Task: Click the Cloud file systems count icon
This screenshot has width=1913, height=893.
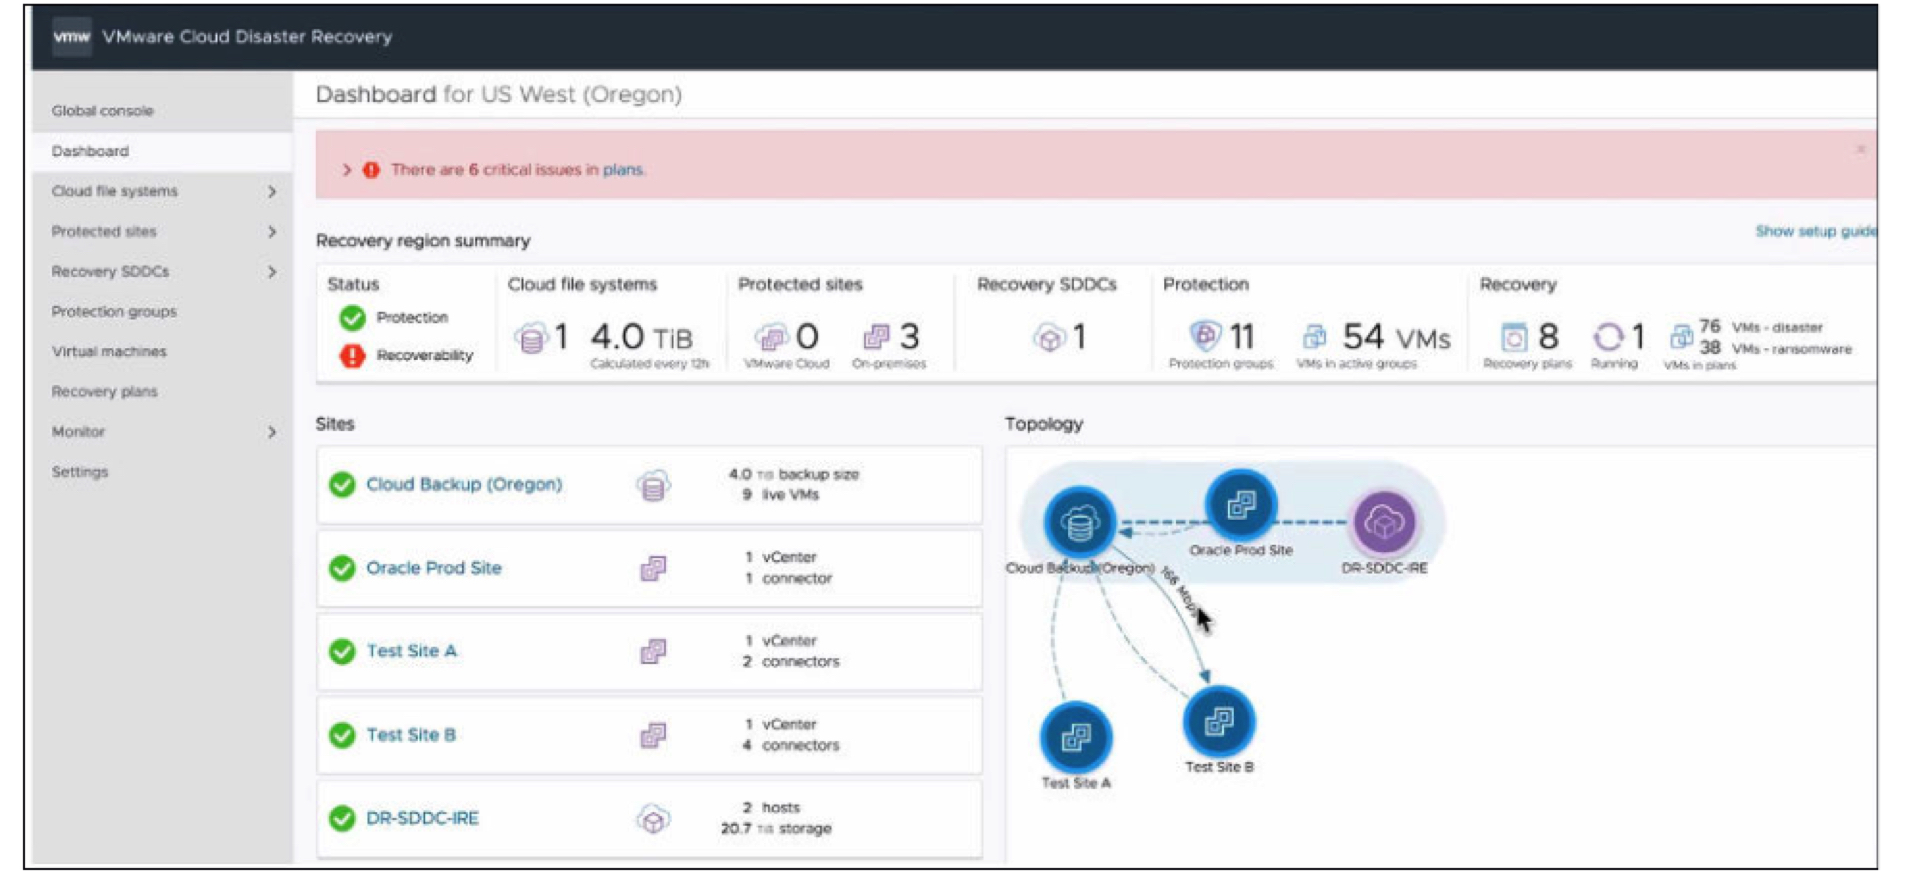Action: pyautogui.click(x=531, y=338)
